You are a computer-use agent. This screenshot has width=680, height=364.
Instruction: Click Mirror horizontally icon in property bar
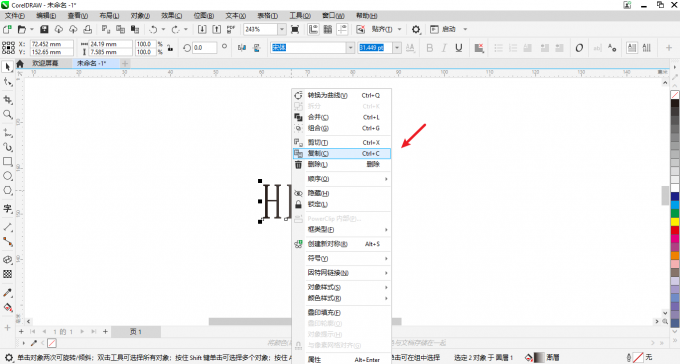[x=242, y=48]
